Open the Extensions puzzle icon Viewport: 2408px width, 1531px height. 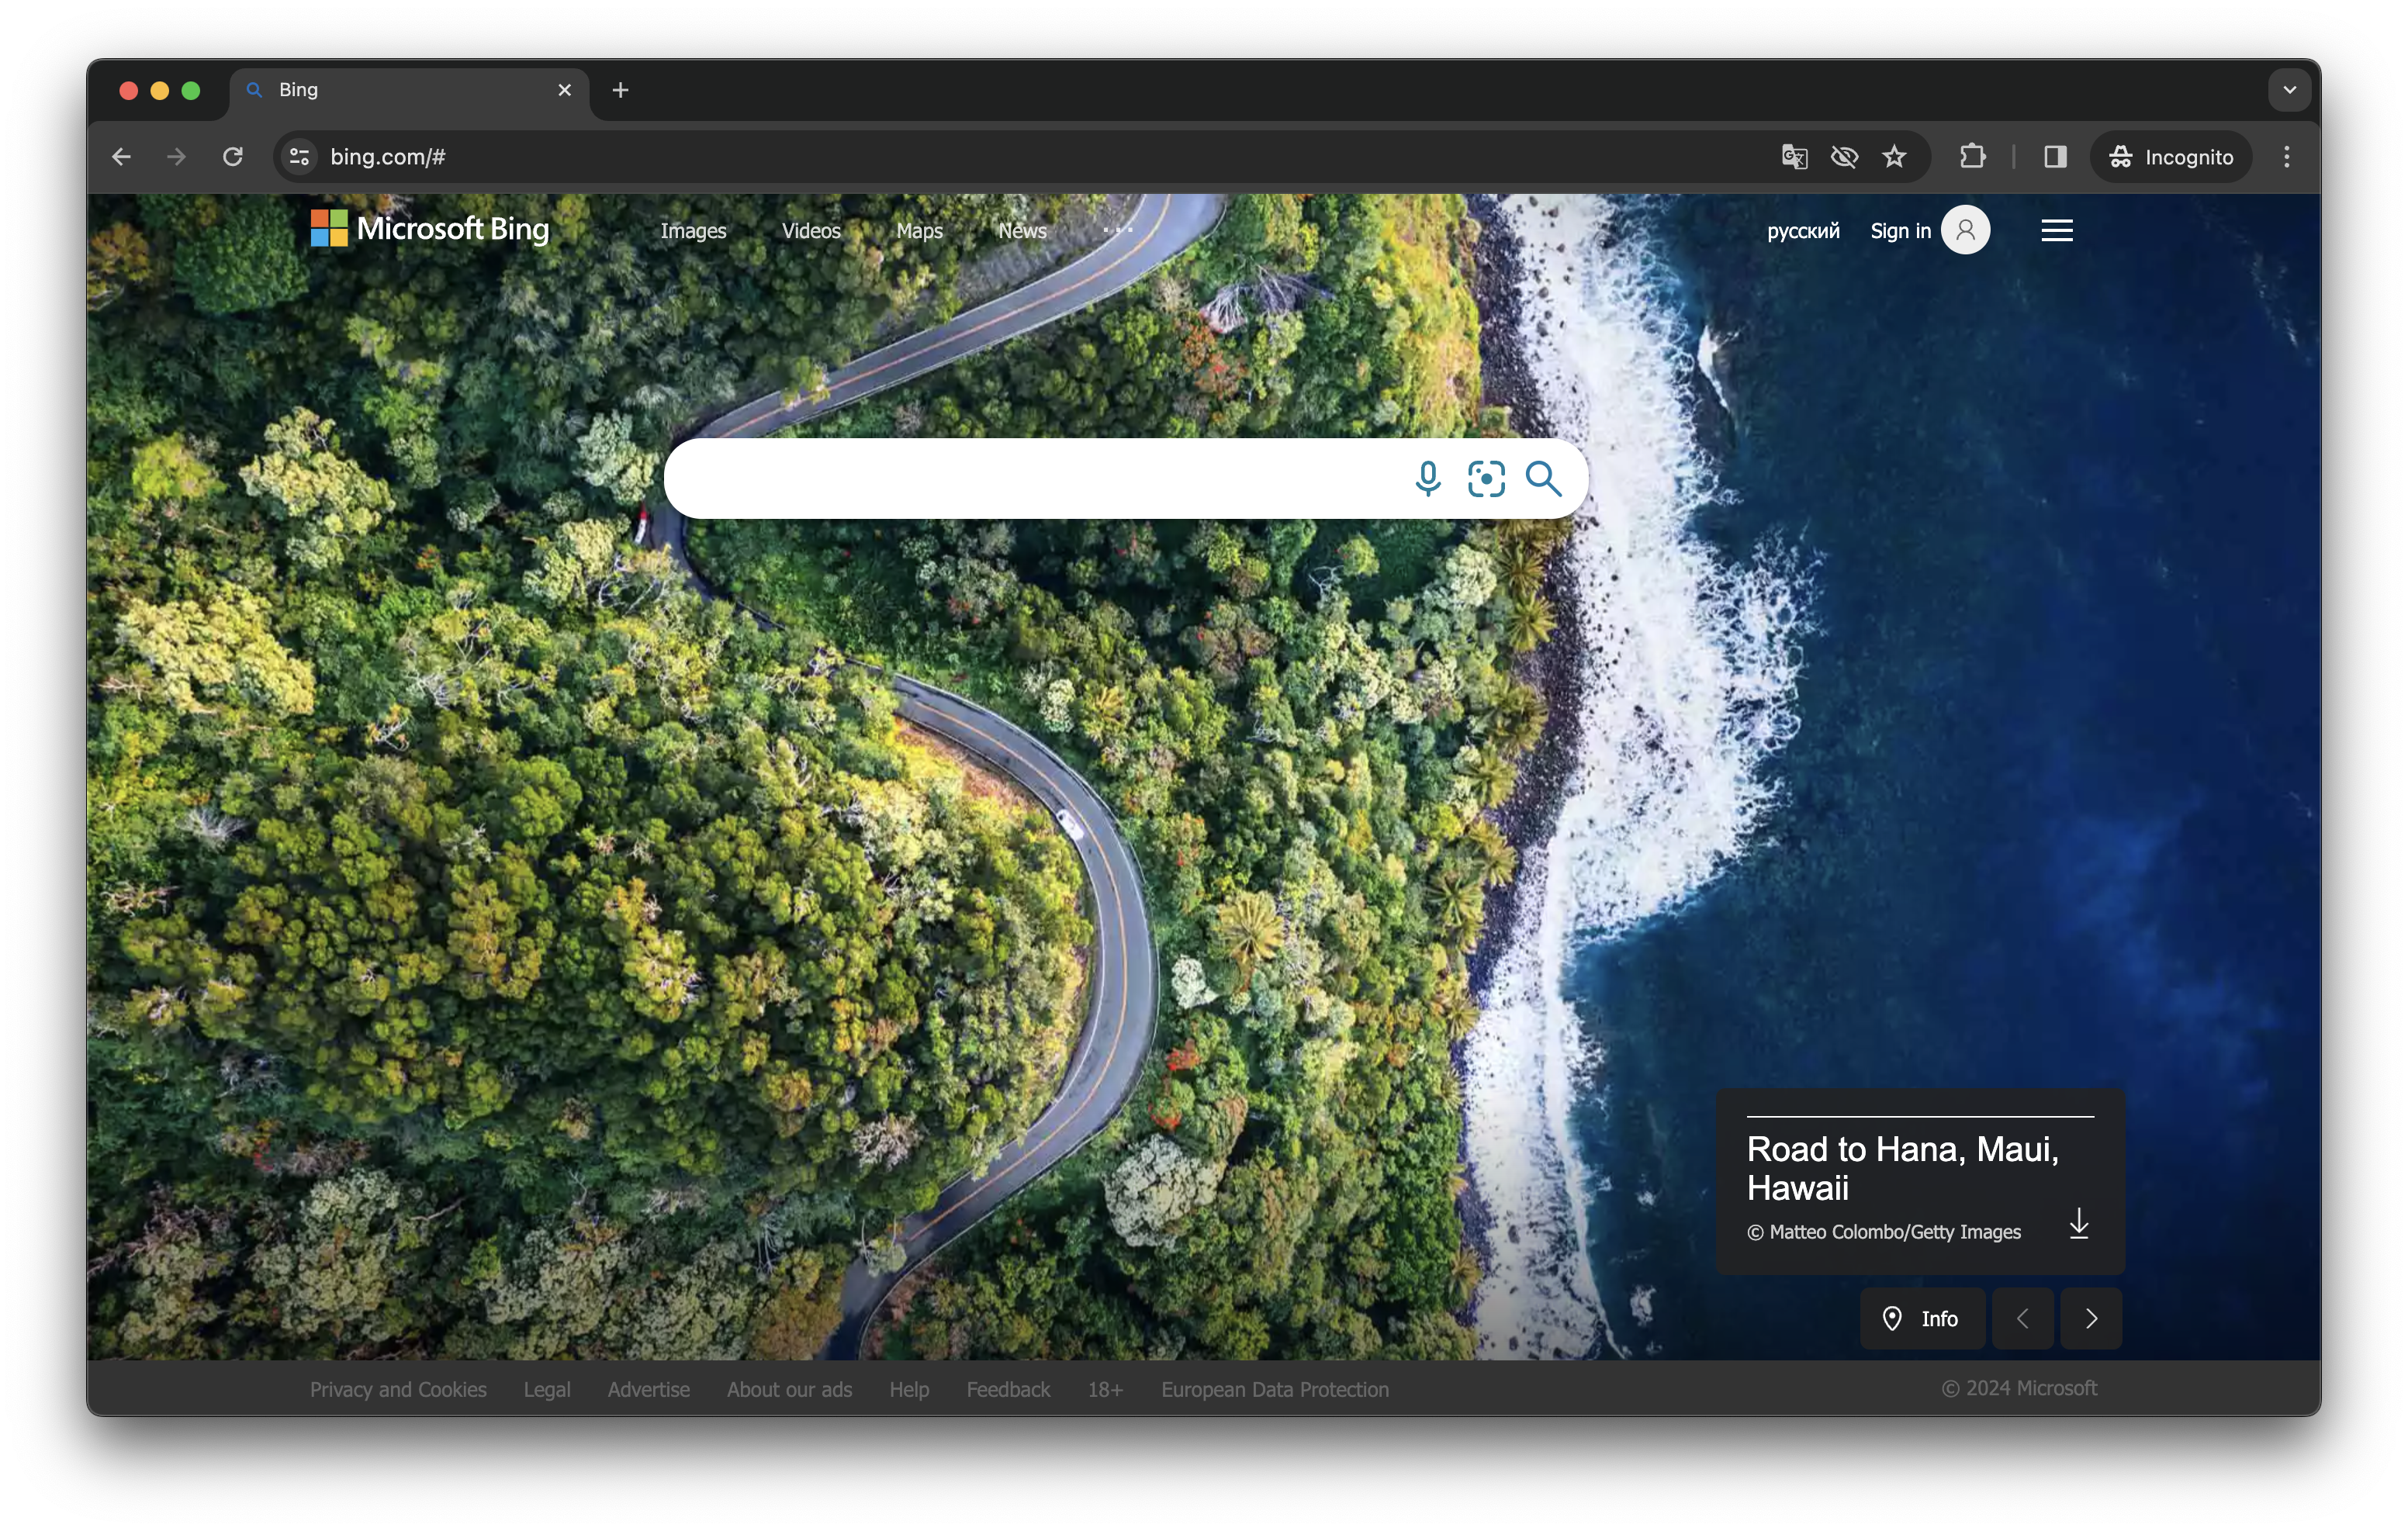pyautogui.click(x=1972, y=157)
